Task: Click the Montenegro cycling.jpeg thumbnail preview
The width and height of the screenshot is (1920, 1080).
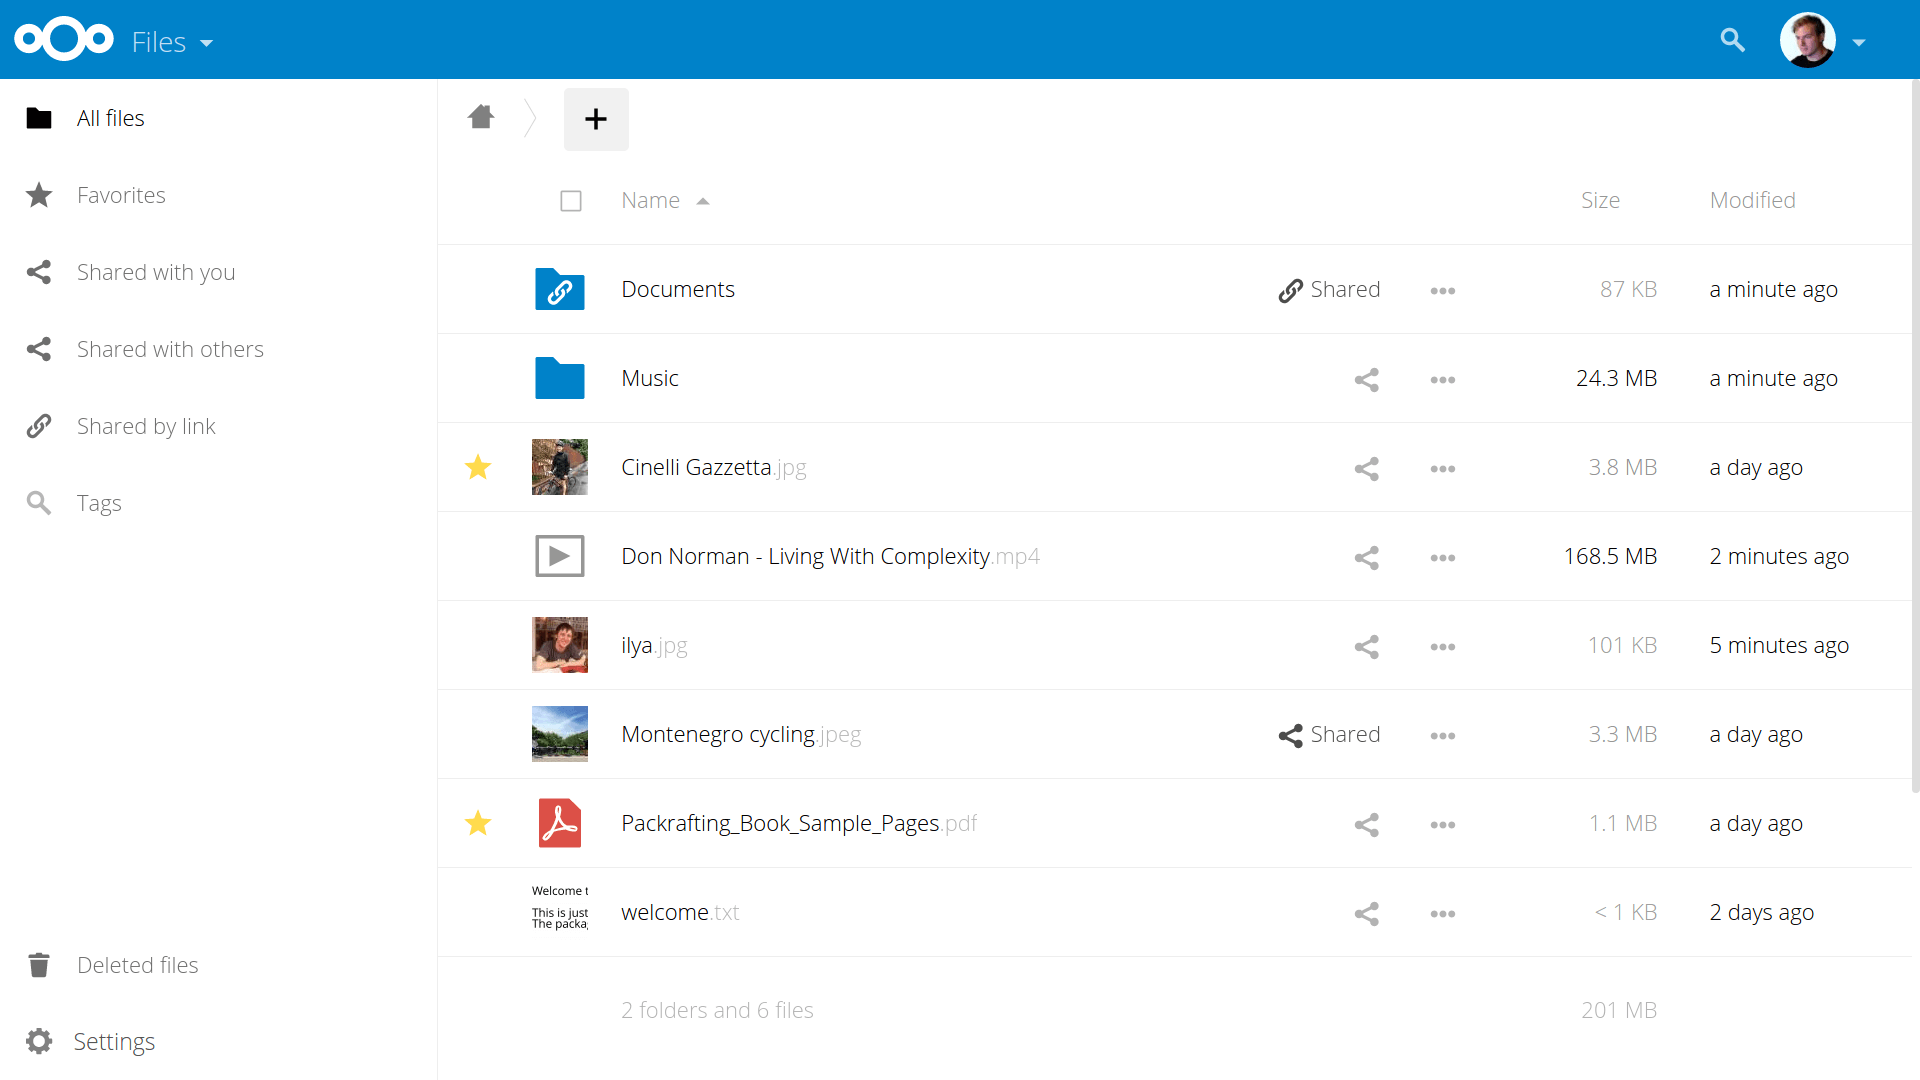Action: click(560, 735)
